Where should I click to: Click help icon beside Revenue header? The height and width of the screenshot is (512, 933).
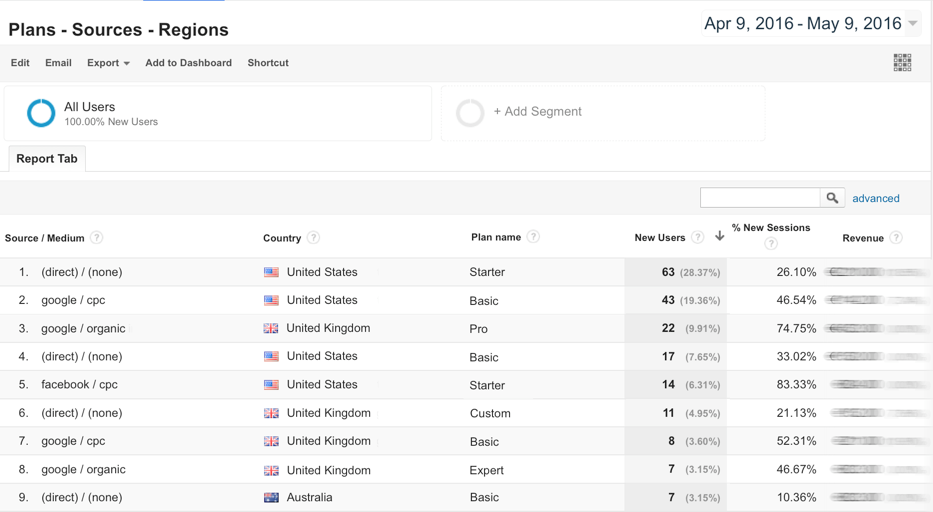pos(896,237)
